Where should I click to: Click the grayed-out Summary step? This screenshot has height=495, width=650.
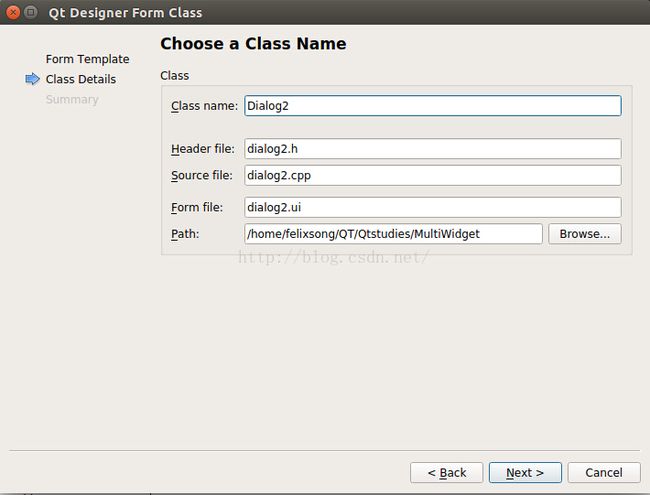coord(72,99)
